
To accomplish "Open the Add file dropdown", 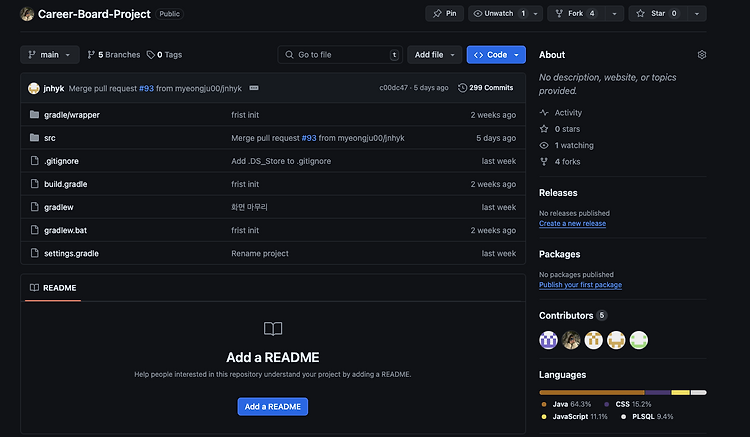I will [x=434, y=55].
